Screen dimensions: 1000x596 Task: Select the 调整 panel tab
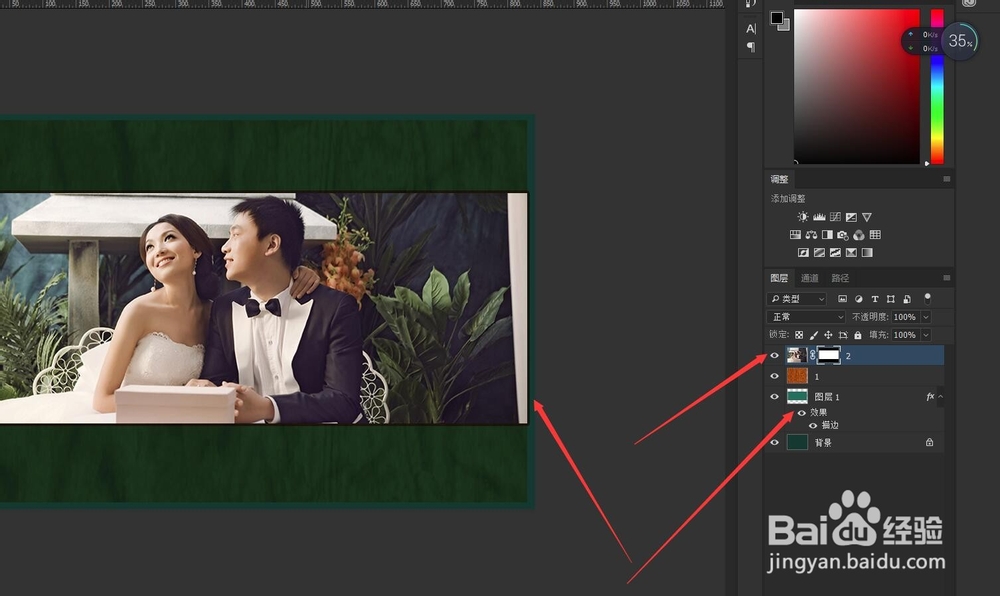pyautogui.click(x=779, y=179)
